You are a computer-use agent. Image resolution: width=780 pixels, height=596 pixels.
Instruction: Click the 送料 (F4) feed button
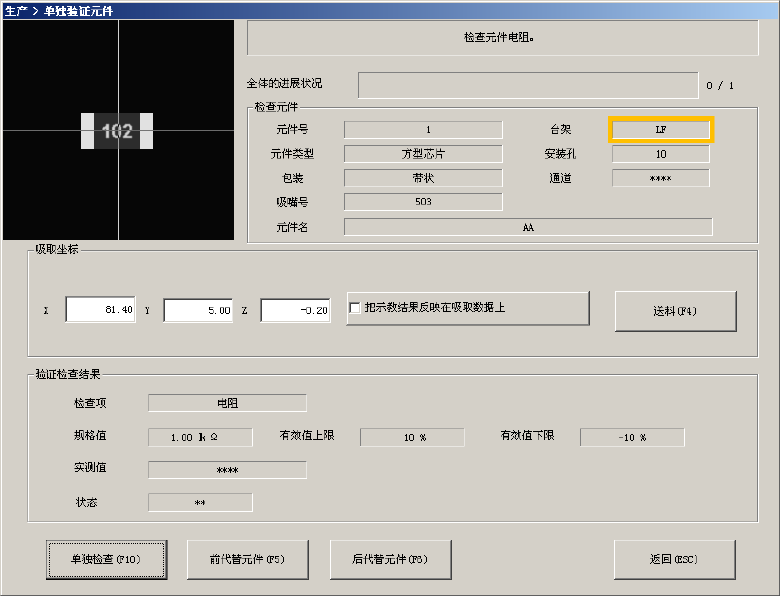[x=676, y=311]
